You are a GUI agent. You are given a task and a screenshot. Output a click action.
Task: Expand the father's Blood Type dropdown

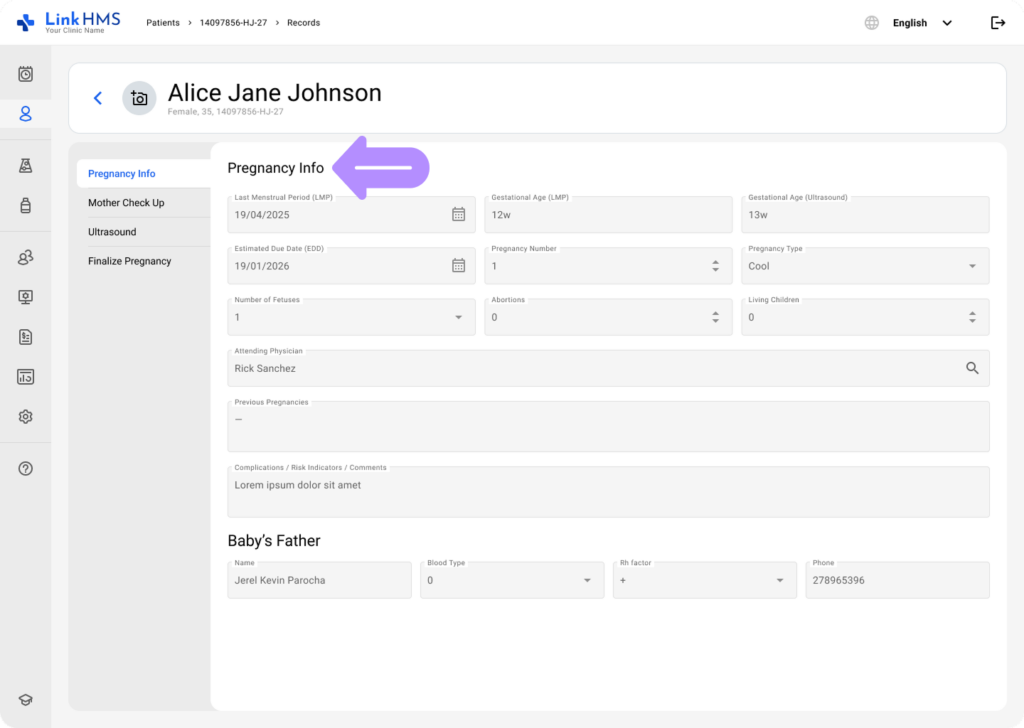pos(587,580)
